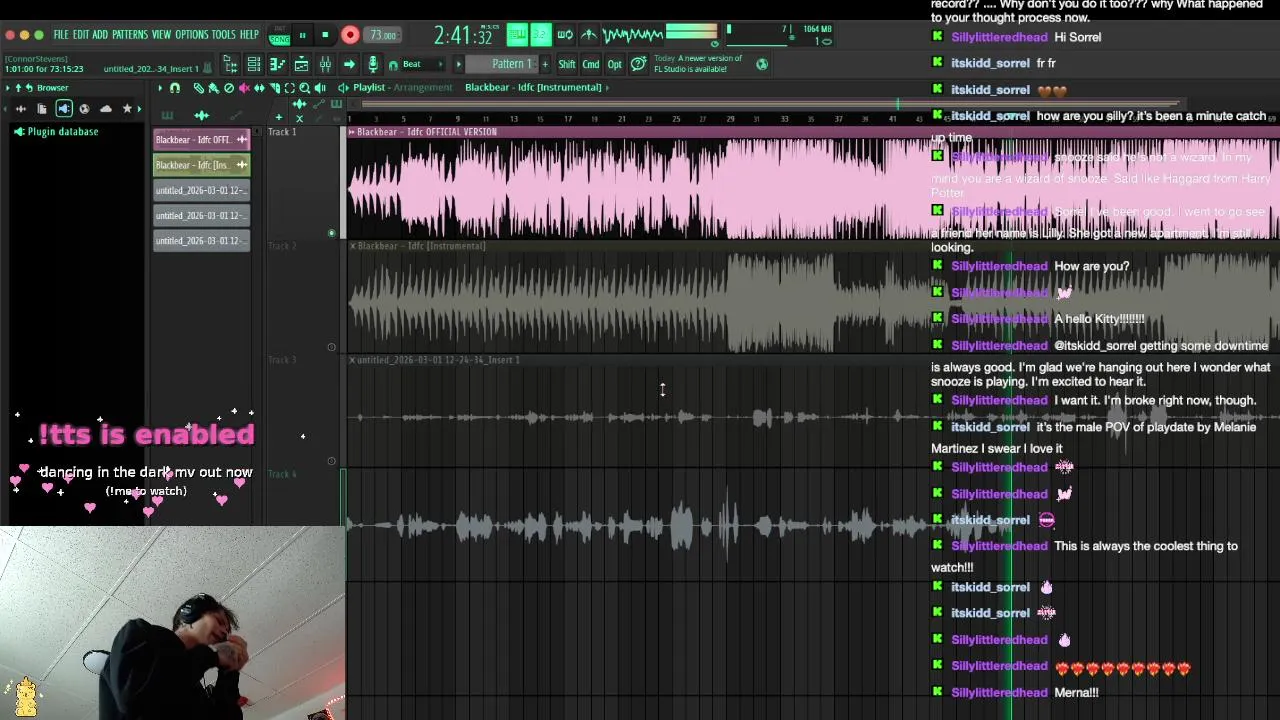Click the tempo field showing 73.000
Viewport: 1280px width, 720px height.
(382, 35)
